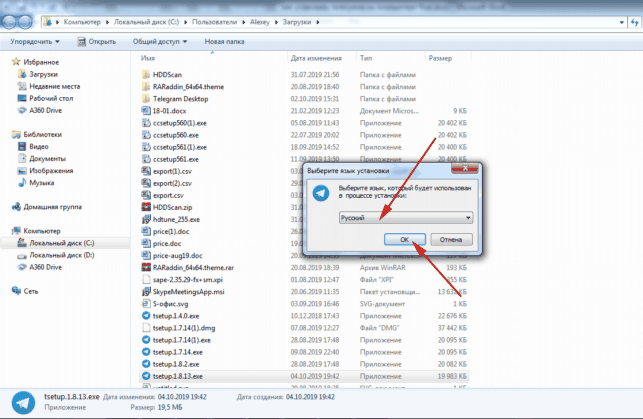Viewport: 643px width, 419px height.
Task: Select the hdtune_255.exe file icon
Action: pyautogui.click(x=146, y=219)
